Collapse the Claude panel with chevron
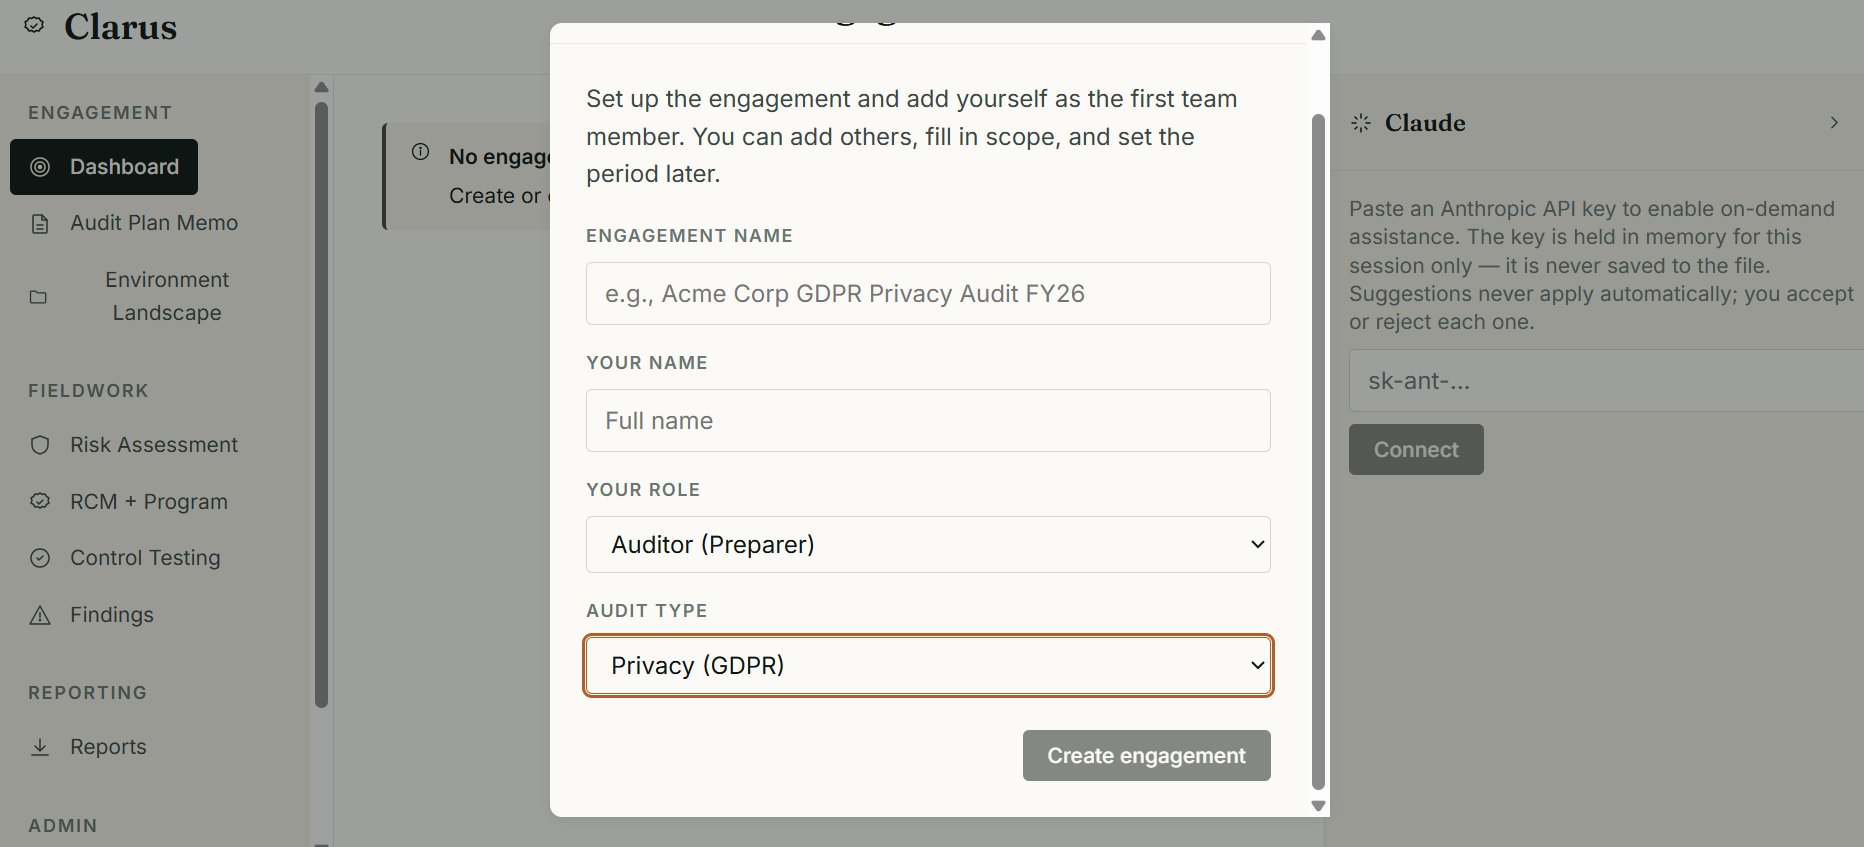This screenshot has width=1864, height=847. coord(1834,122)
